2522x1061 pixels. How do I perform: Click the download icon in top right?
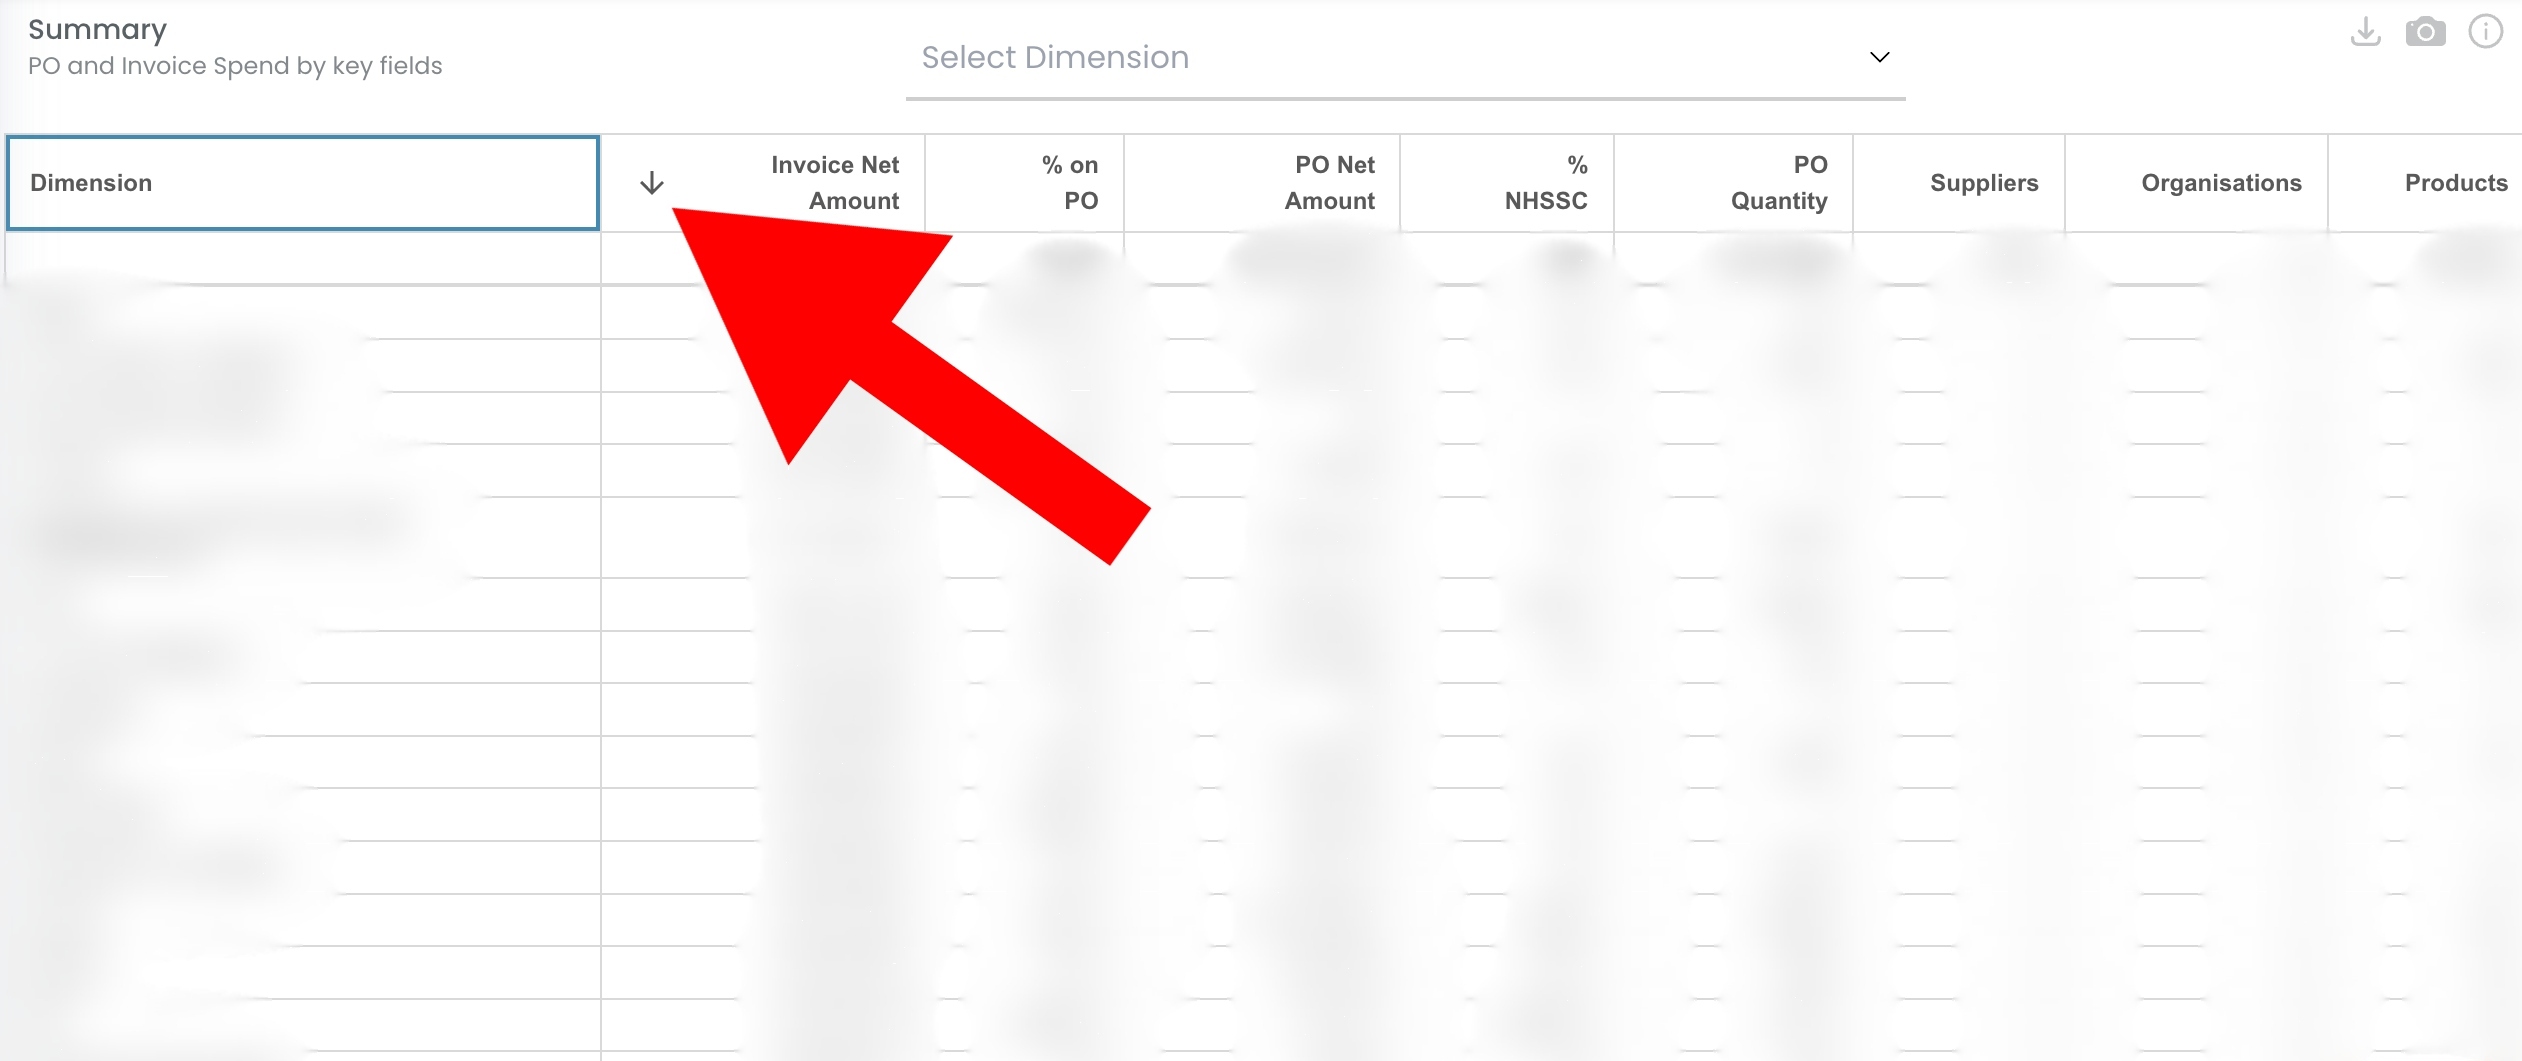[x=2365, y=32]
